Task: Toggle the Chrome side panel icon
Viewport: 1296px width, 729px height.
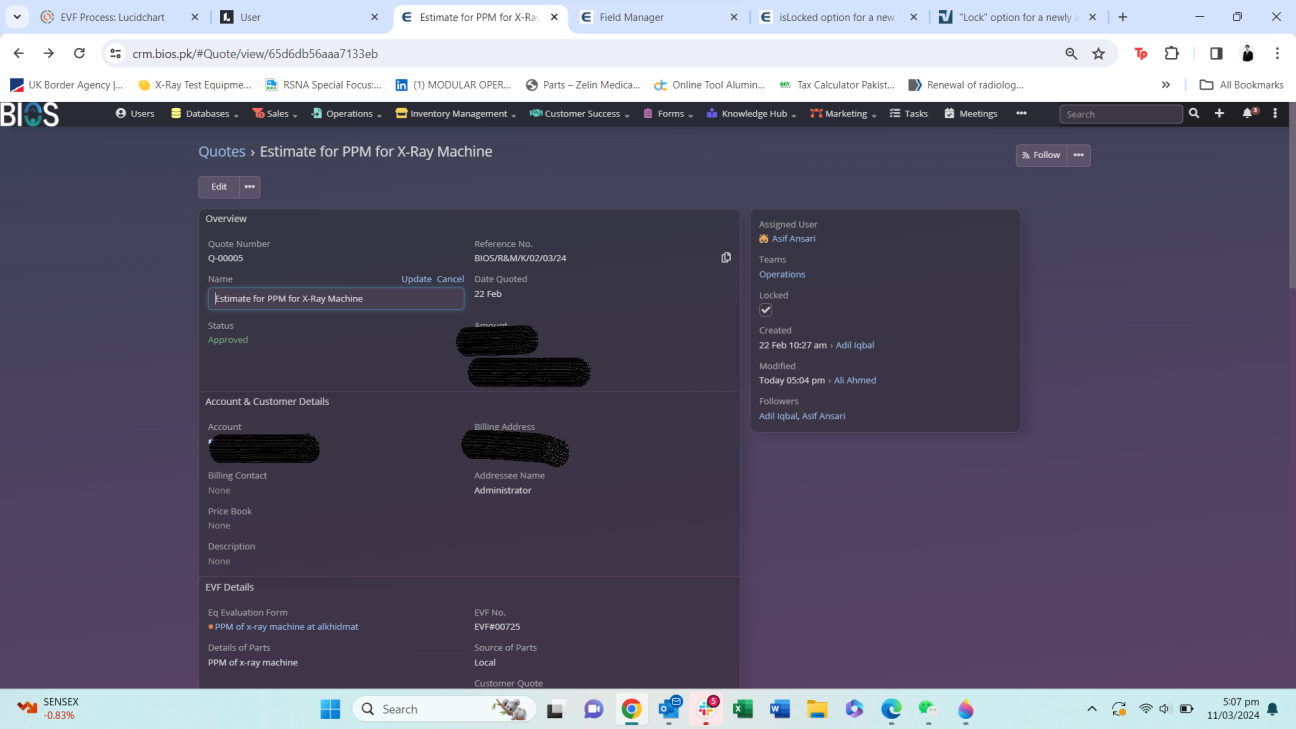Action: pos(1216,53)
